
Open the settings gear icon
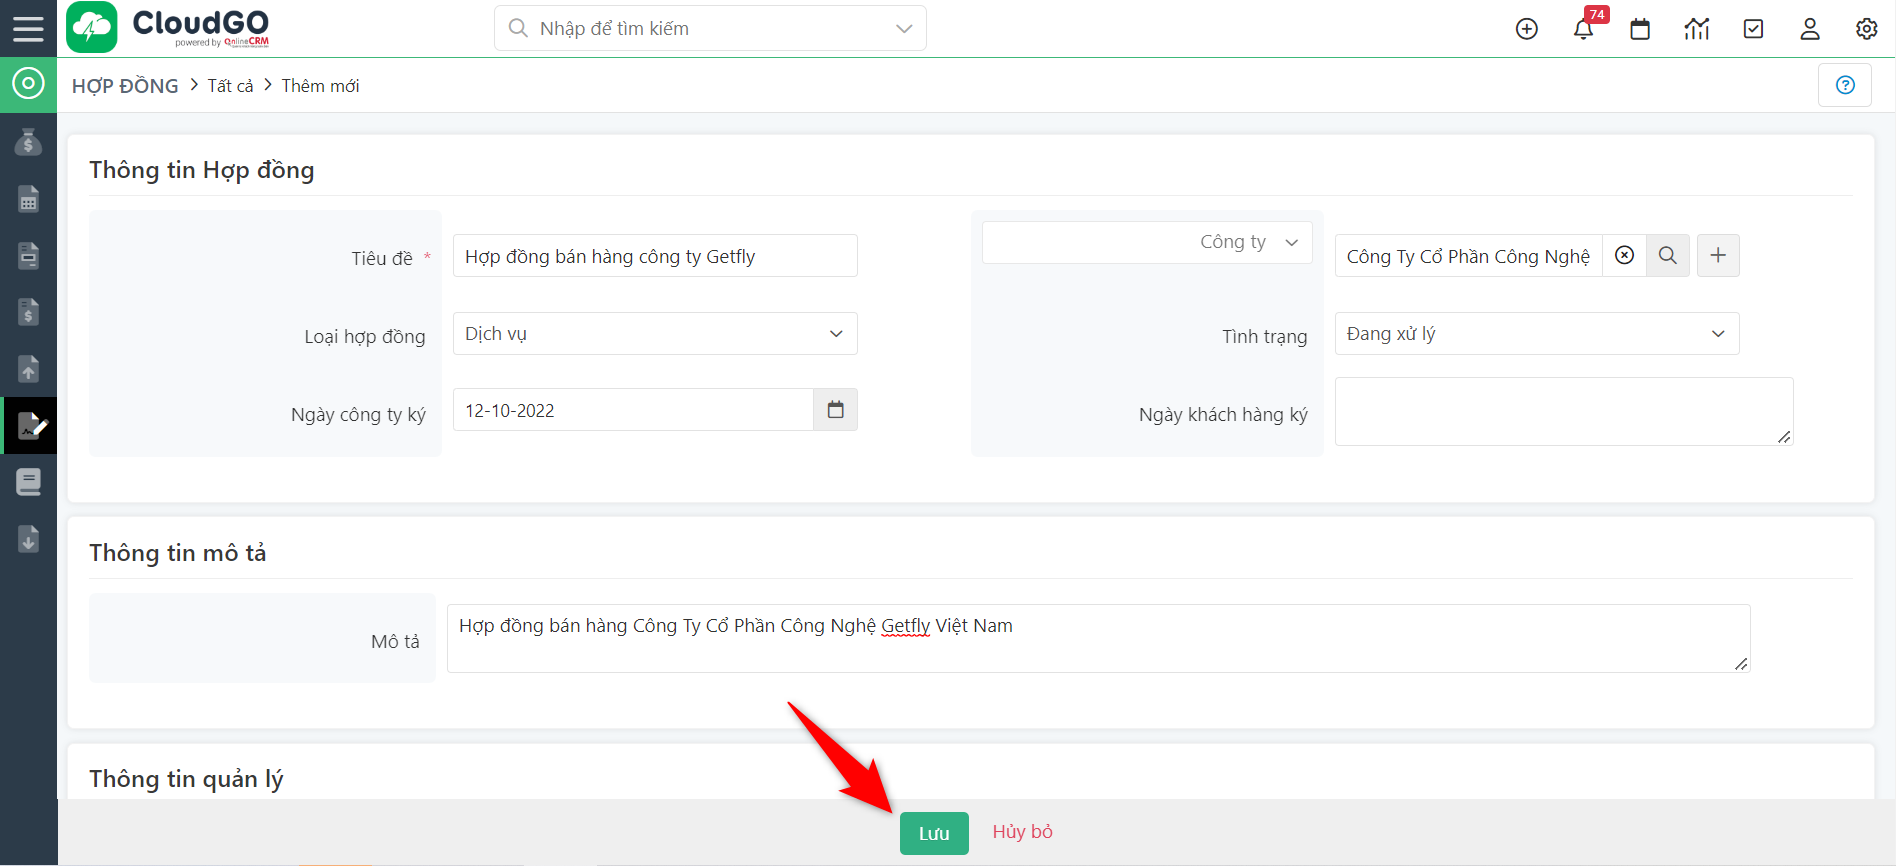[x=1866, y=29]
